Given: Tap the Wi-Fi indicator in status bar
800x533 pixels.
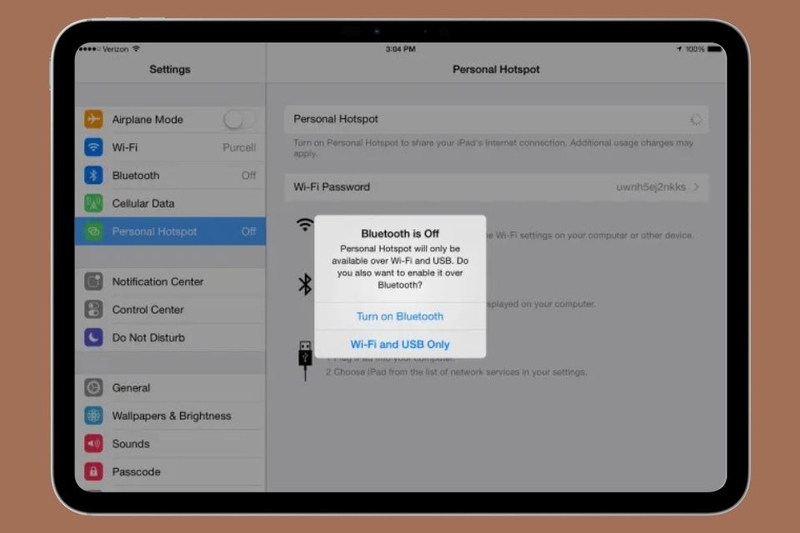Looking at the screenshot, I should [x=136, y=49].
